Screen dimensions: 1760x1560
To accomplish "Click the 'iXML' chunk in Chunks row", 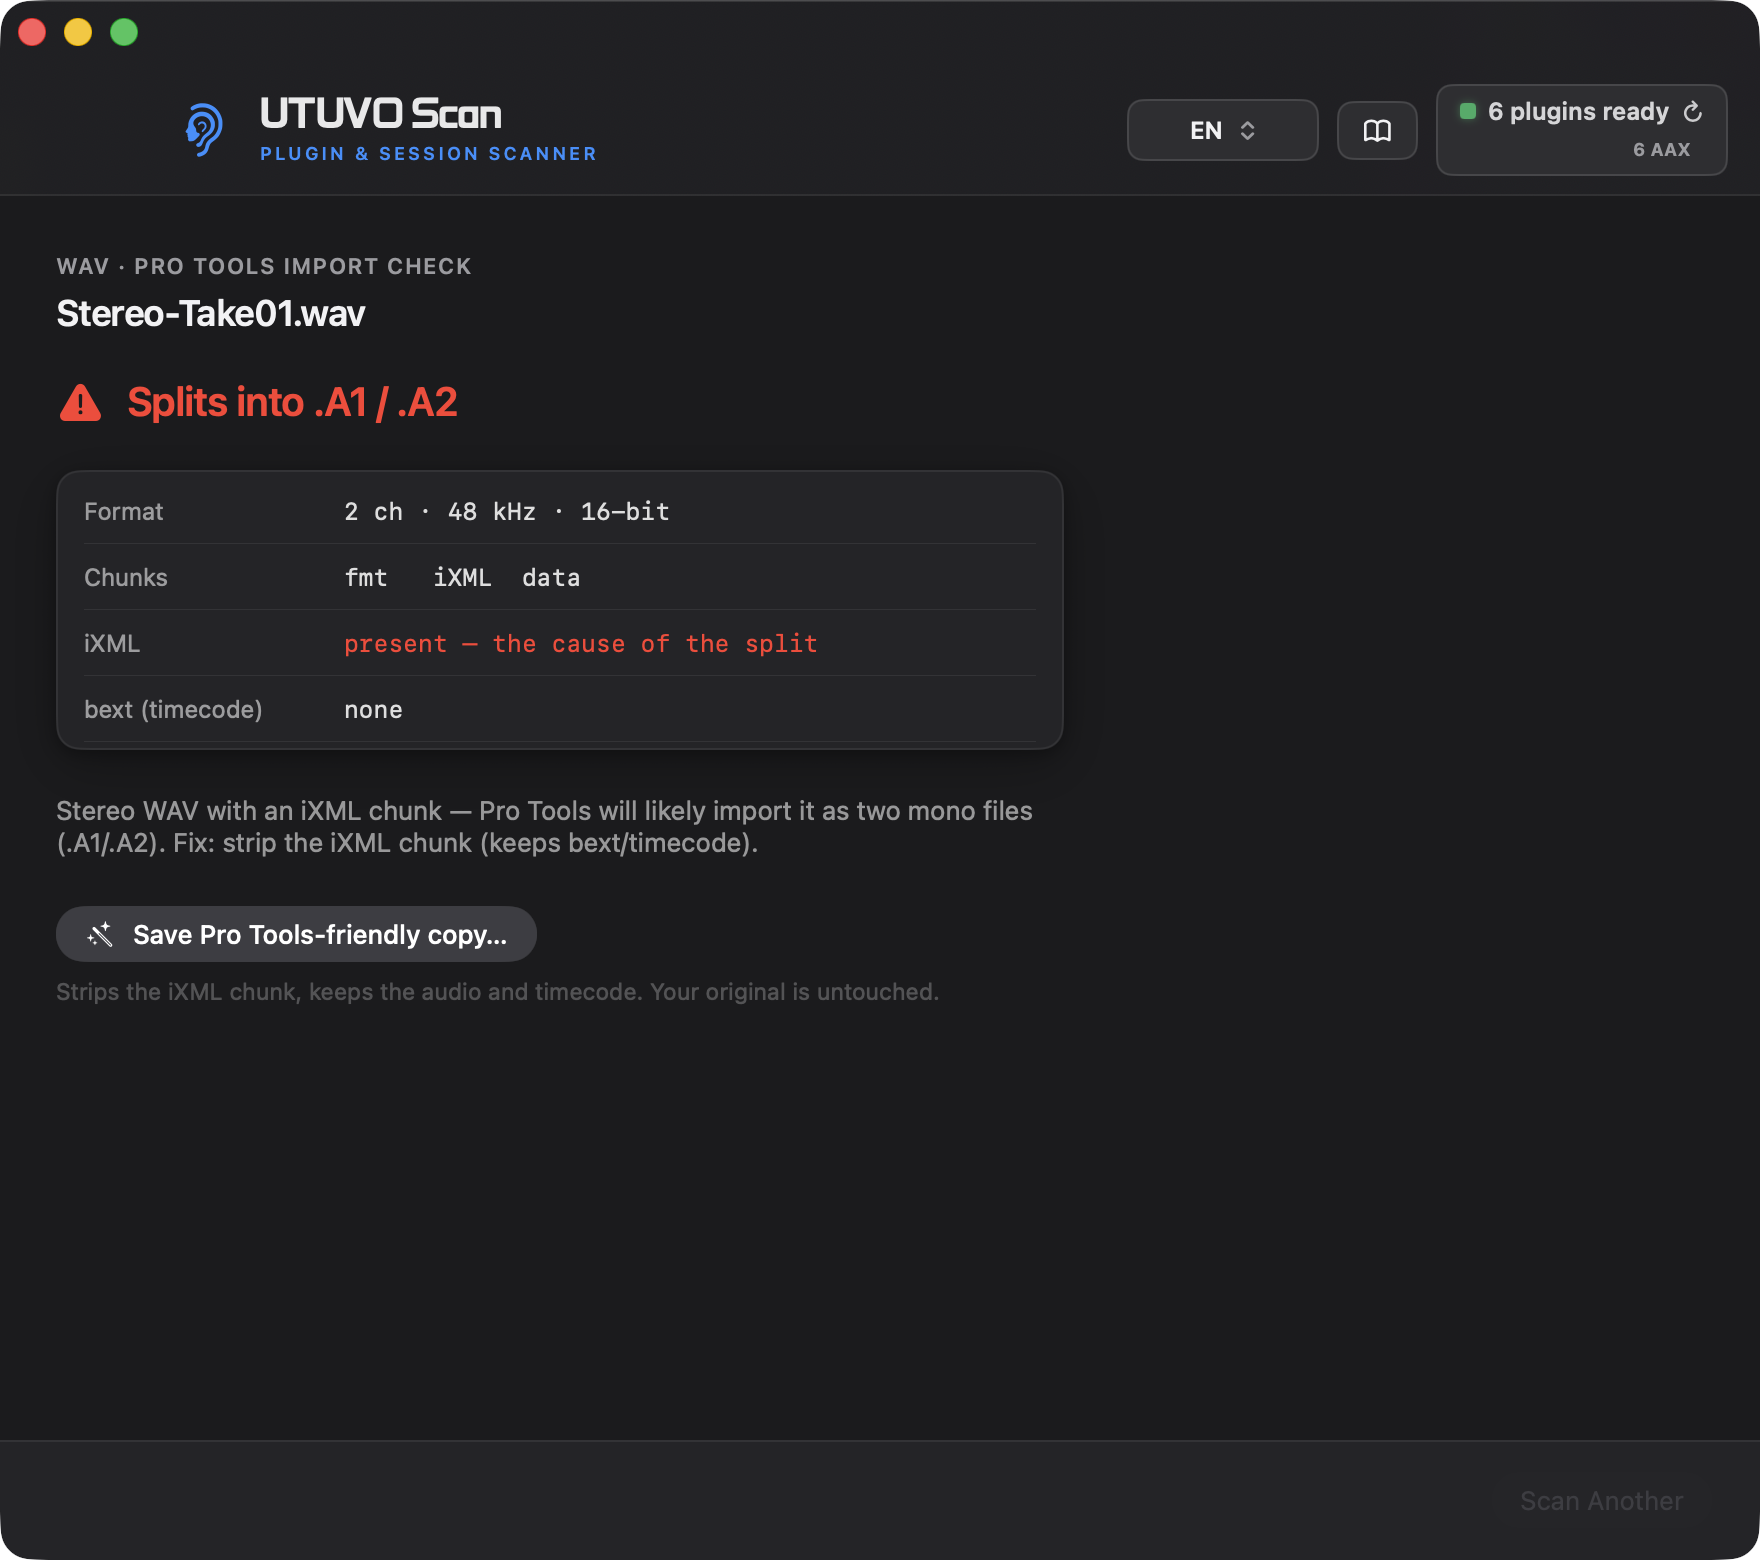I will [462, 578].
